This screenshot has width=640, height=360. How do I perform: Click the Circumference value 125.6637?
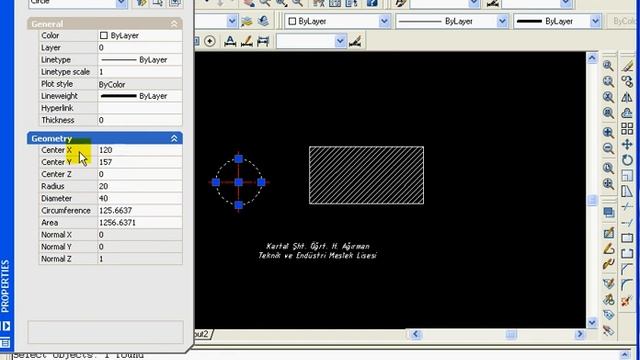(x=140, y=211)
